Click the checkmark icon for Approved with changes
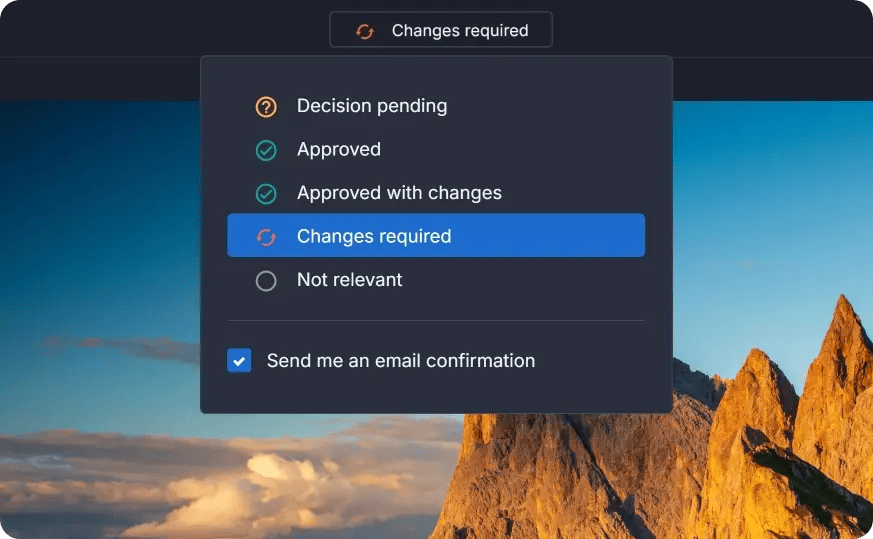The height and width of the screenshot is (539, 873). pyautogui.click(x=266, y=193)
